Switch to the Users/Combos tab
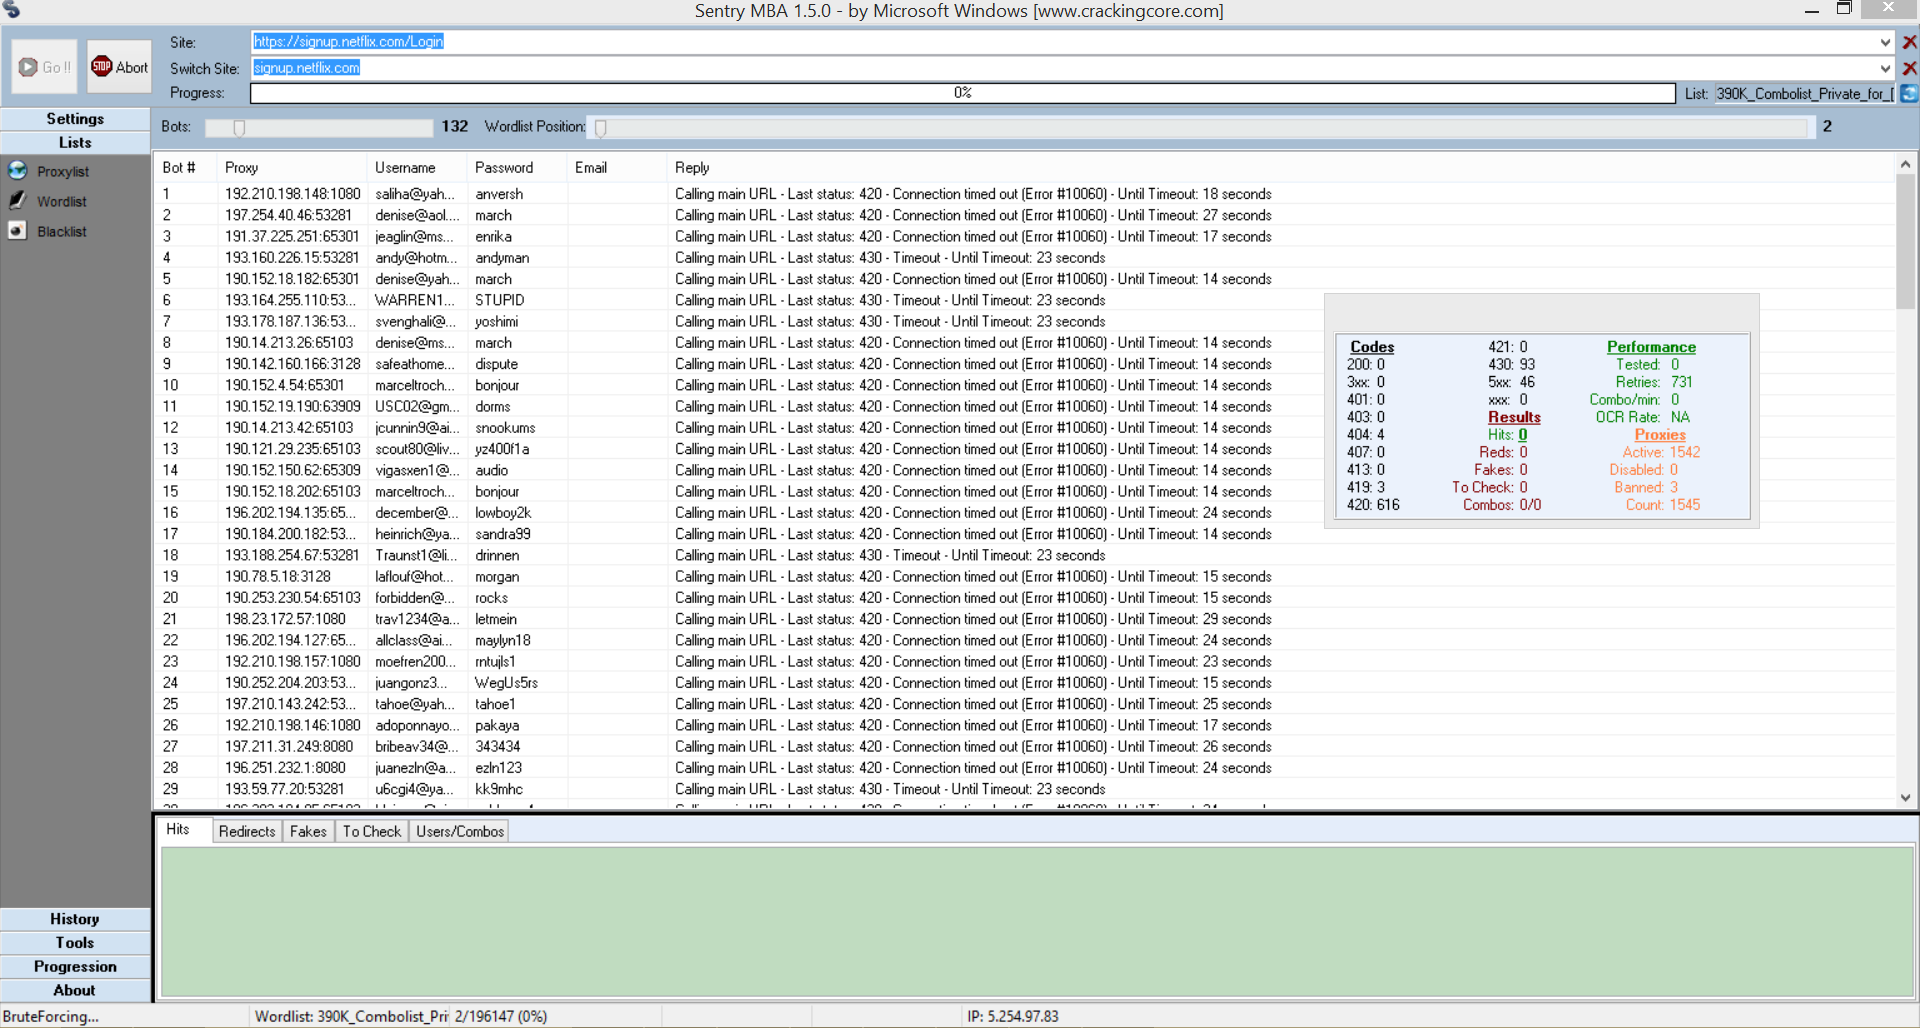1920x1028 pixels. 460,831
